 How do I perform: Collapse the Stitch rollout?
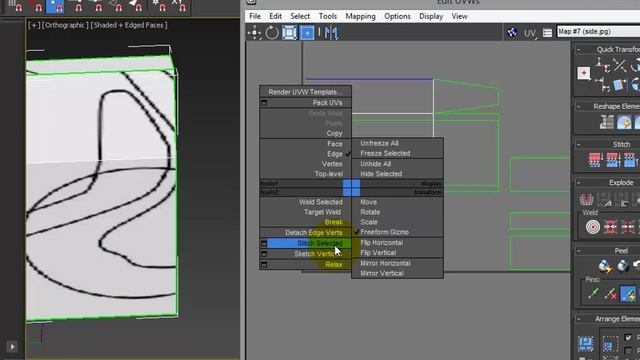(579, 144)
